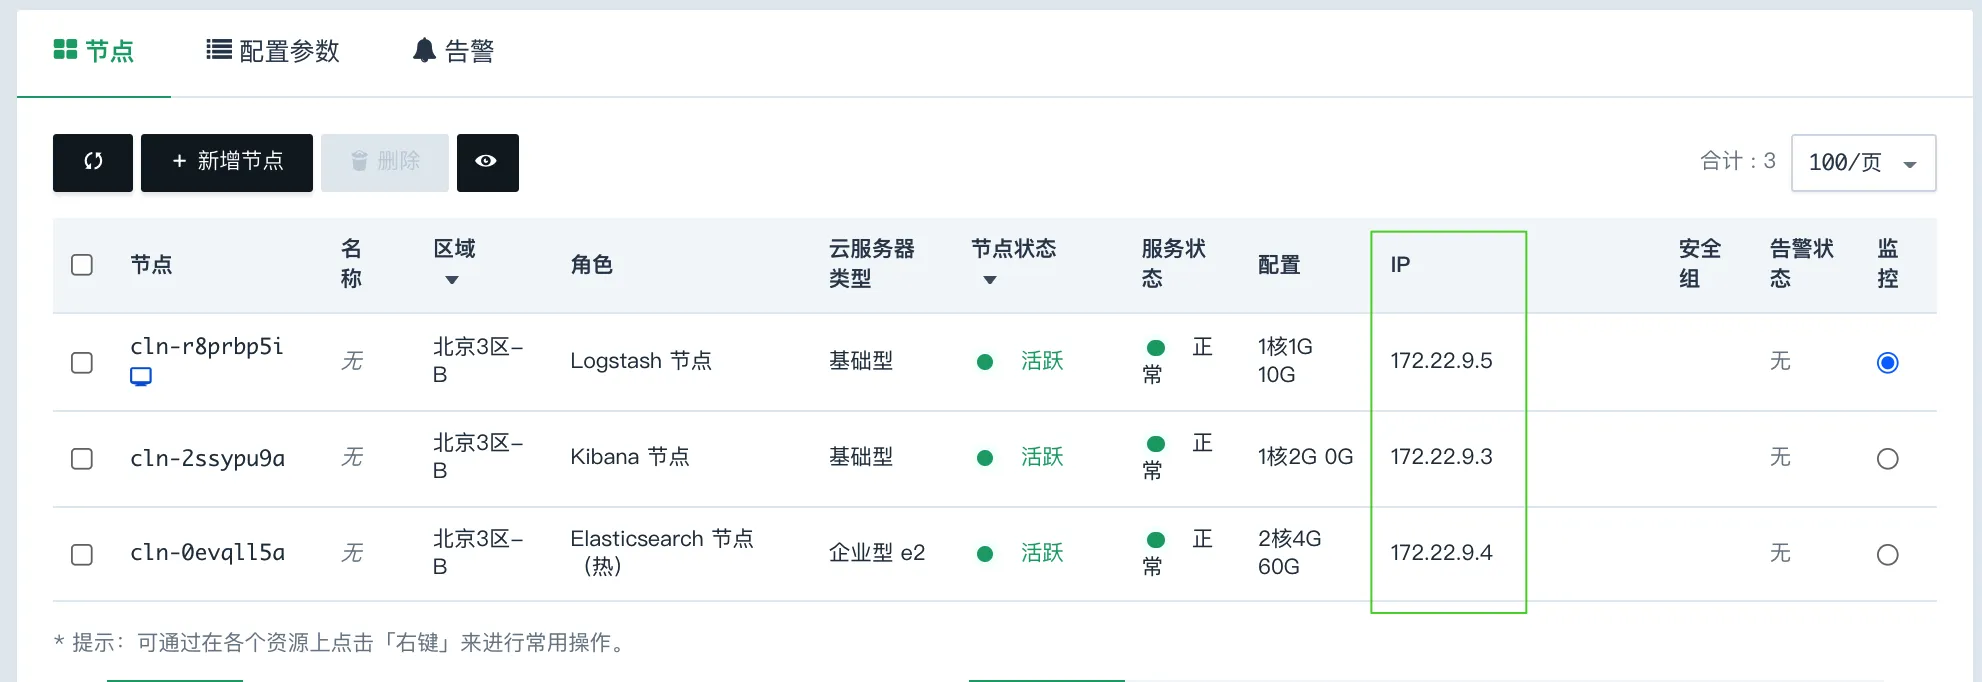Viewport: 1982px width, 682px height.
Task: Open the 100/页 page size dropdown
Action: pos(1863,163)
